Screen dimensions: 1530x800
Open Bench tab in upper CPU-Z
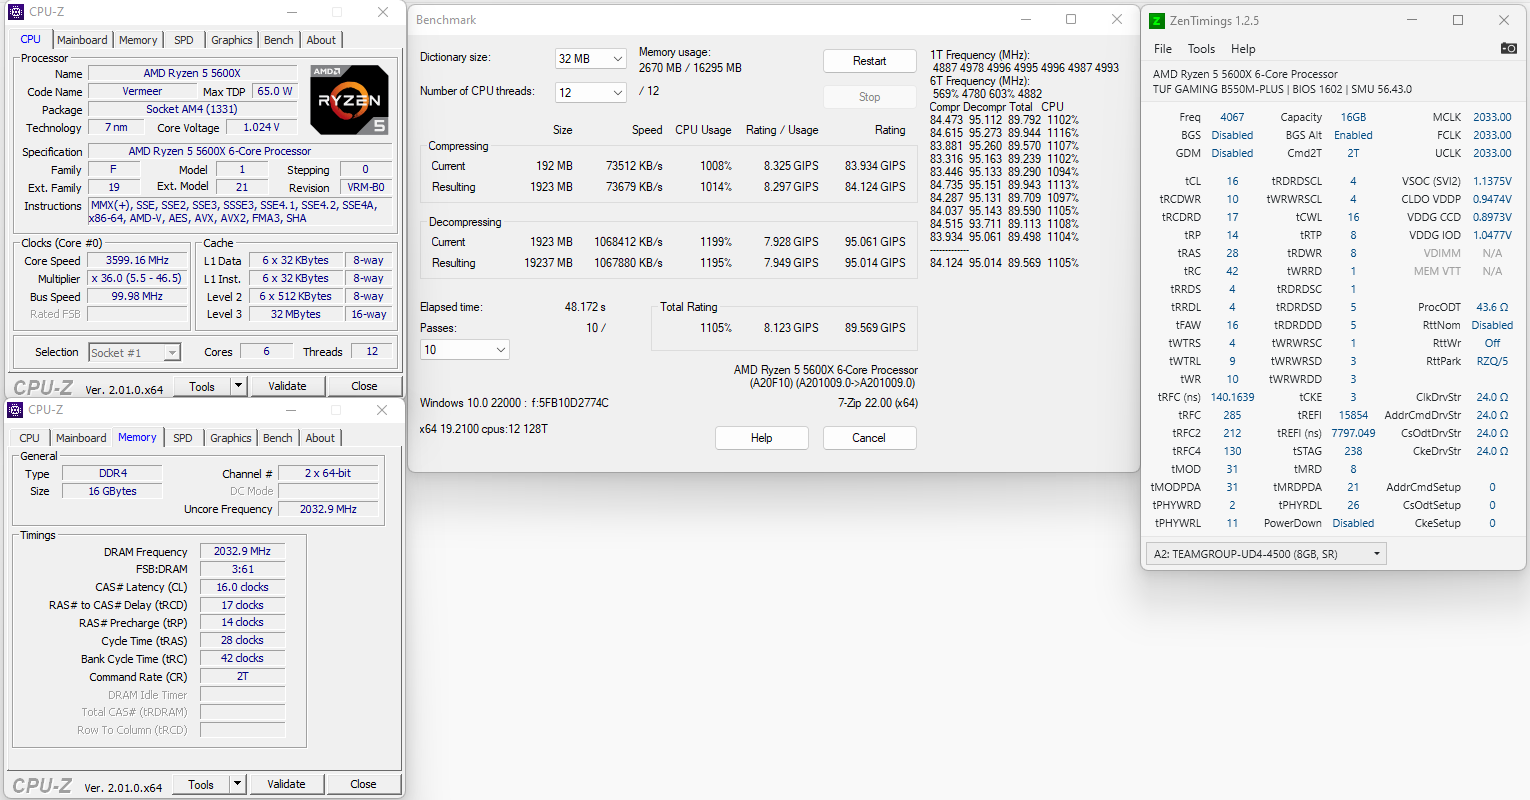click(x=279, y=40)
